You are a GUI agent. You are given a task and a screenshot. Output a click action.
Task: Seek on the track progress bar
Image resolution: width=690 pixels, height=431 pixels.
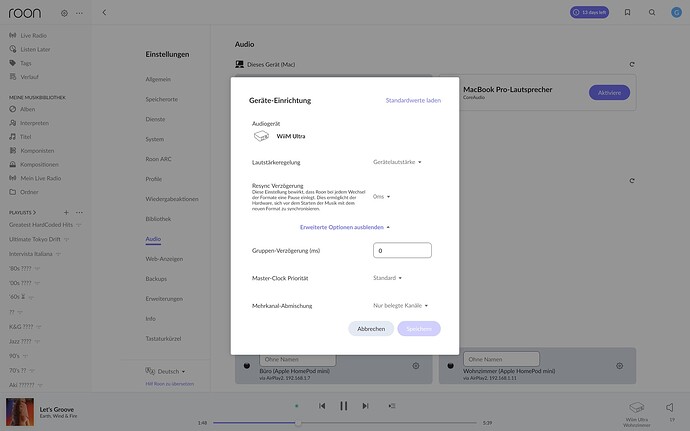point(345,423)
